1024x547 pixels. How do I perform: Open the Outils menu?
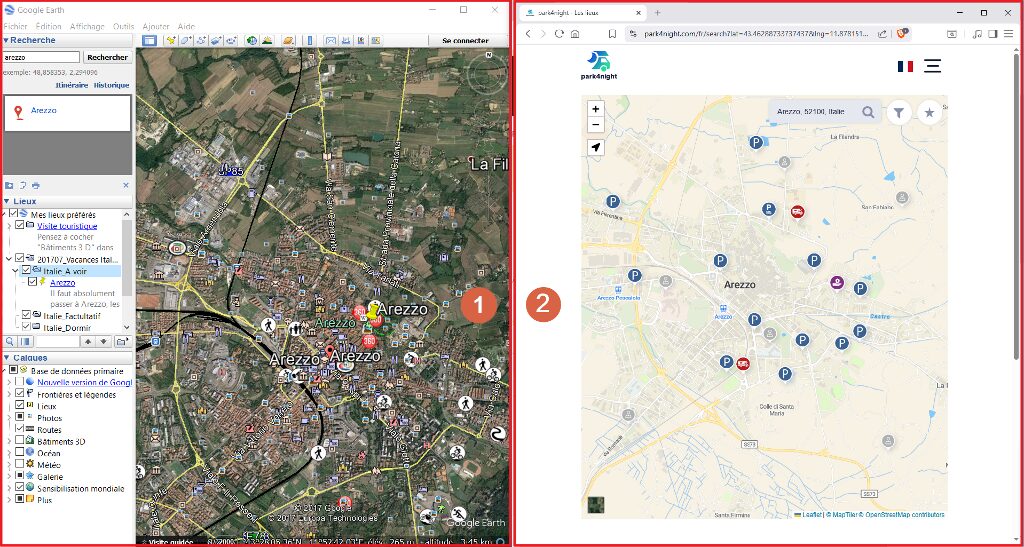123,27
